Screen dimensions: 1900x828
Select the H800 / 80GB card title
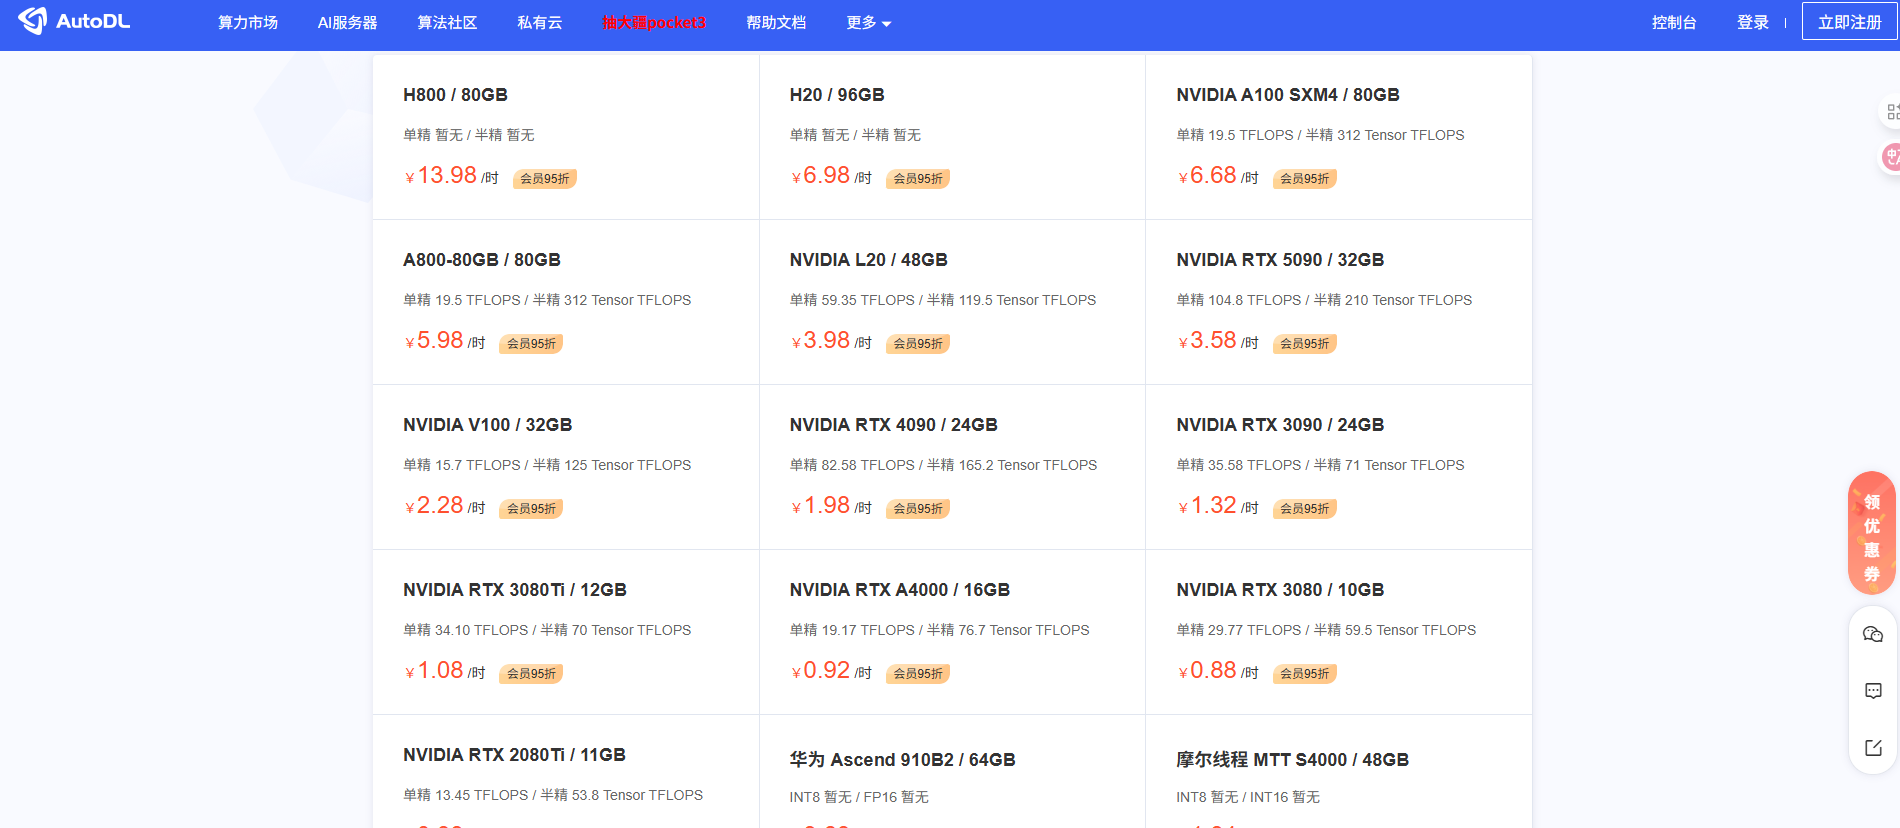(455, 95)
